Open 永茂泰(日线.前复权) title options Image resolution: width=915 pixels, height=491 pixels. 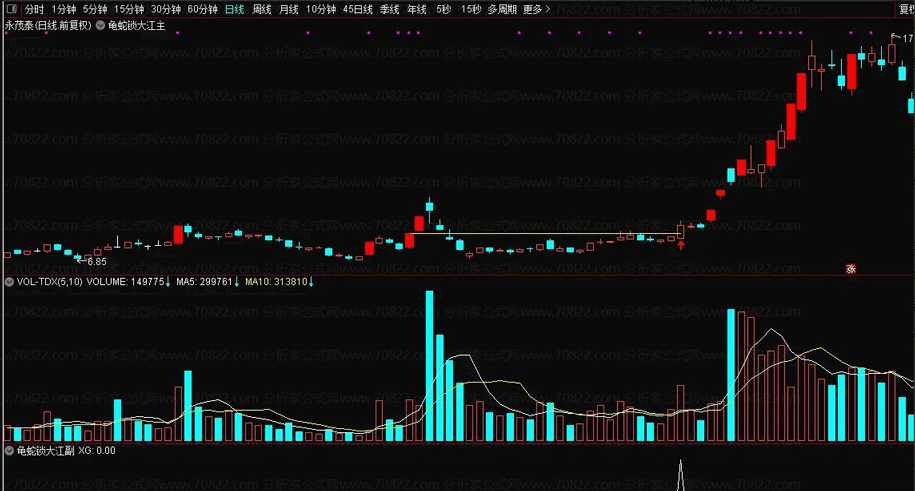click(x=47, y=25)
